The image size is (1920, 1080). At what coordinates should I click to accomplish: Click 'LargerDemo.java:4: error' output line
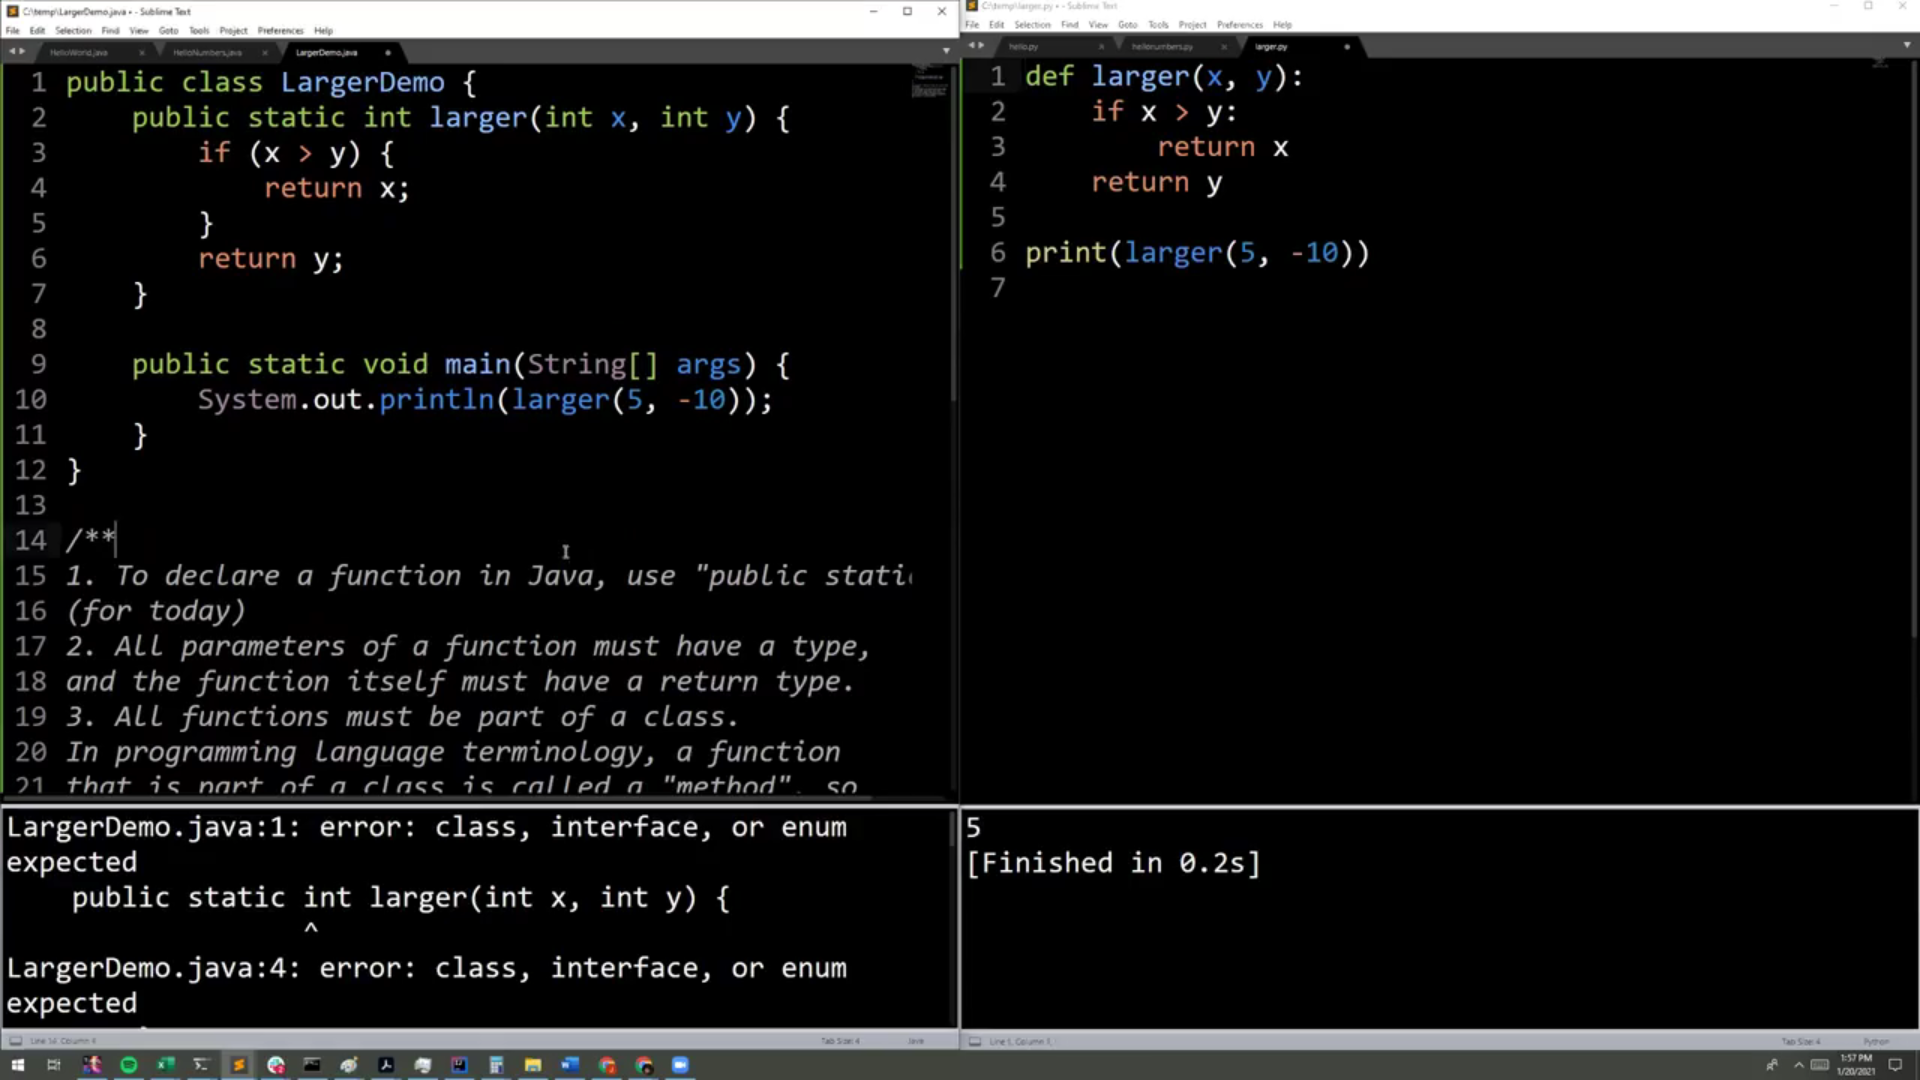427,968
